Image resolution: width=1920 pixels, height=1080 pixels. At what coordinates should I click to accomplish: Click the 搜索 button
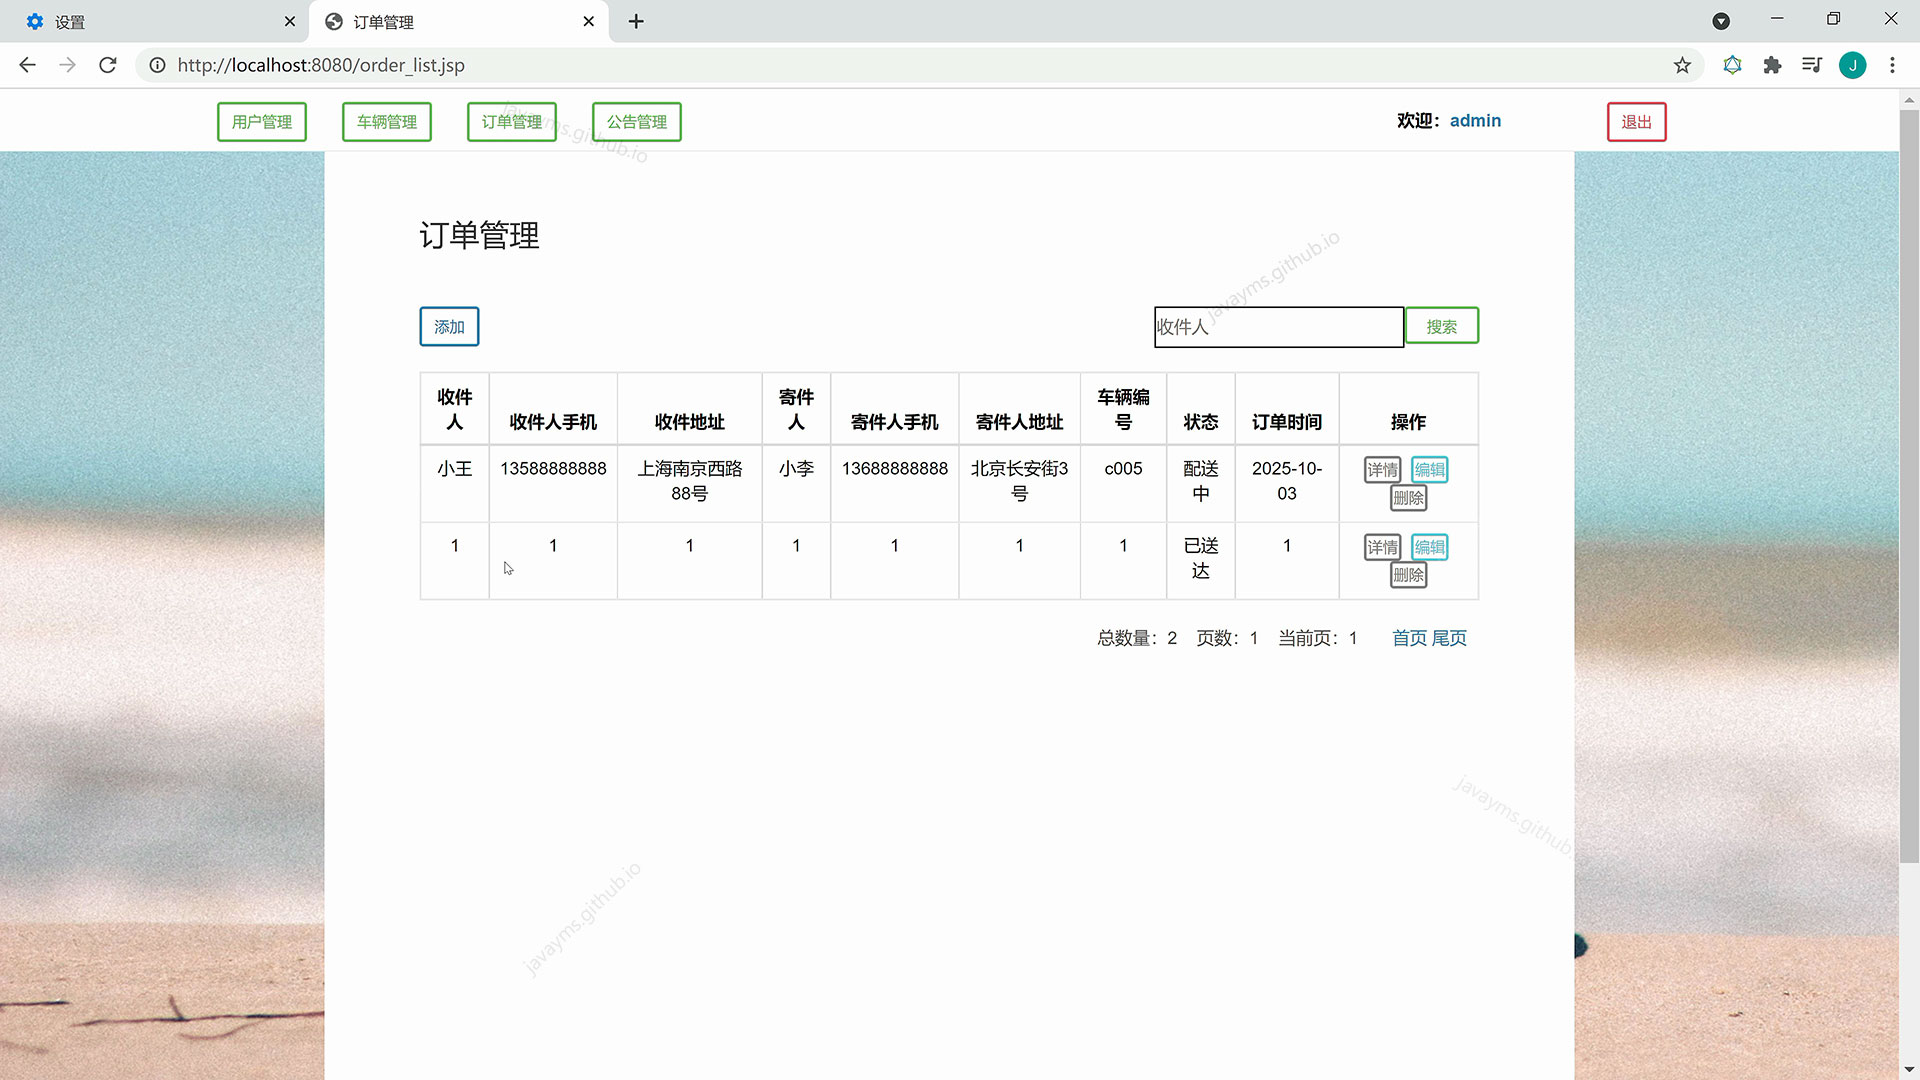(x=1441, y=326)
